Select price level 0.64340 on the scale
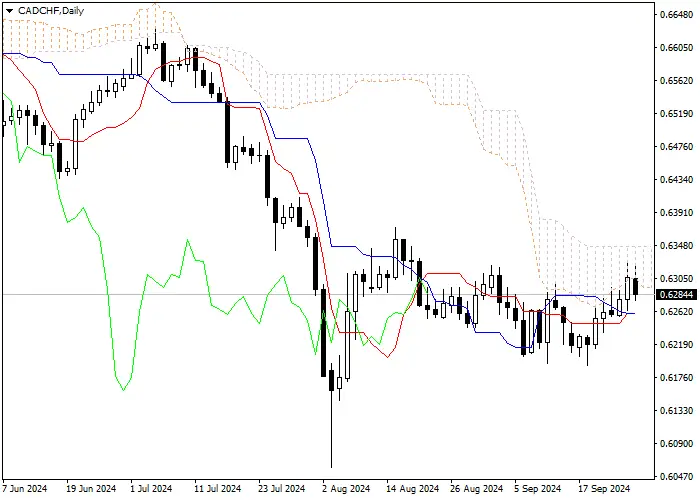The image size is (700, 500). coord(677,180)
